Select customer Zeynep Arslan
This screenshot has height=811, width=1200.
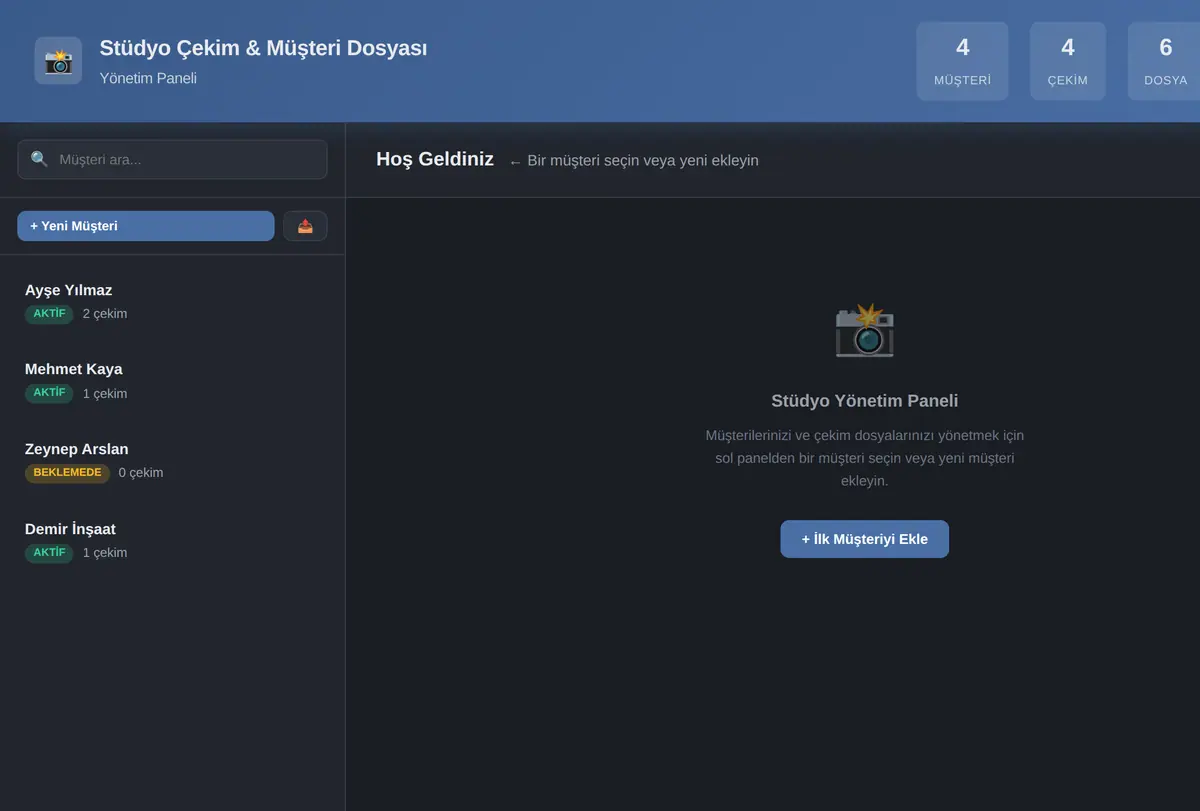click(x=172, y=460)
